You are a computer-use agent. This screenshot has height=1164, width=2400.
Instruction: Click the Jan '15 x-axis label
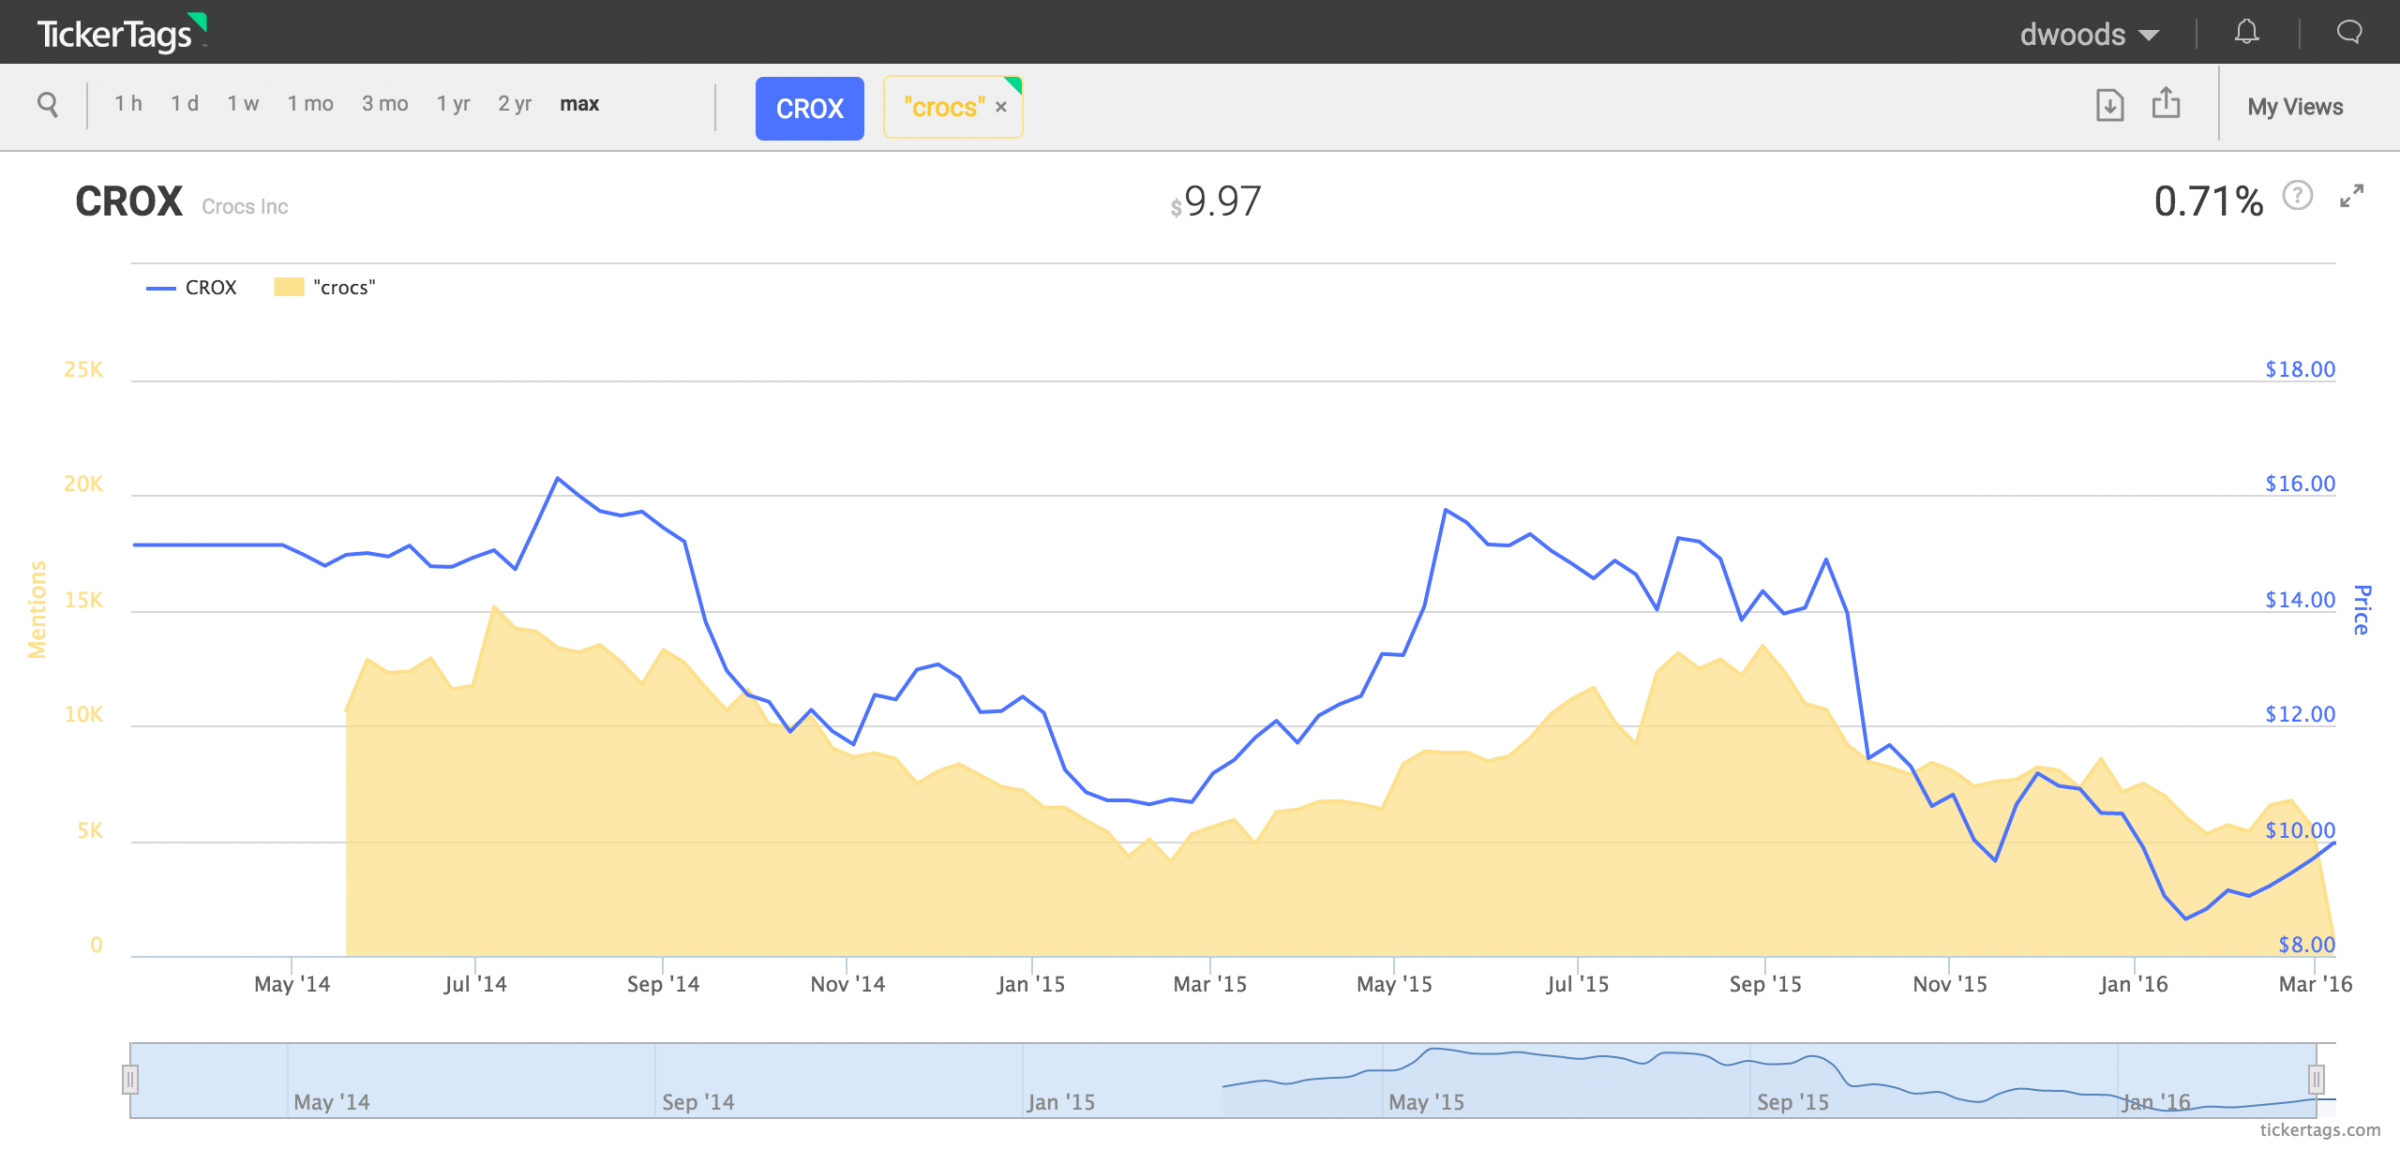coord(1031,984)
